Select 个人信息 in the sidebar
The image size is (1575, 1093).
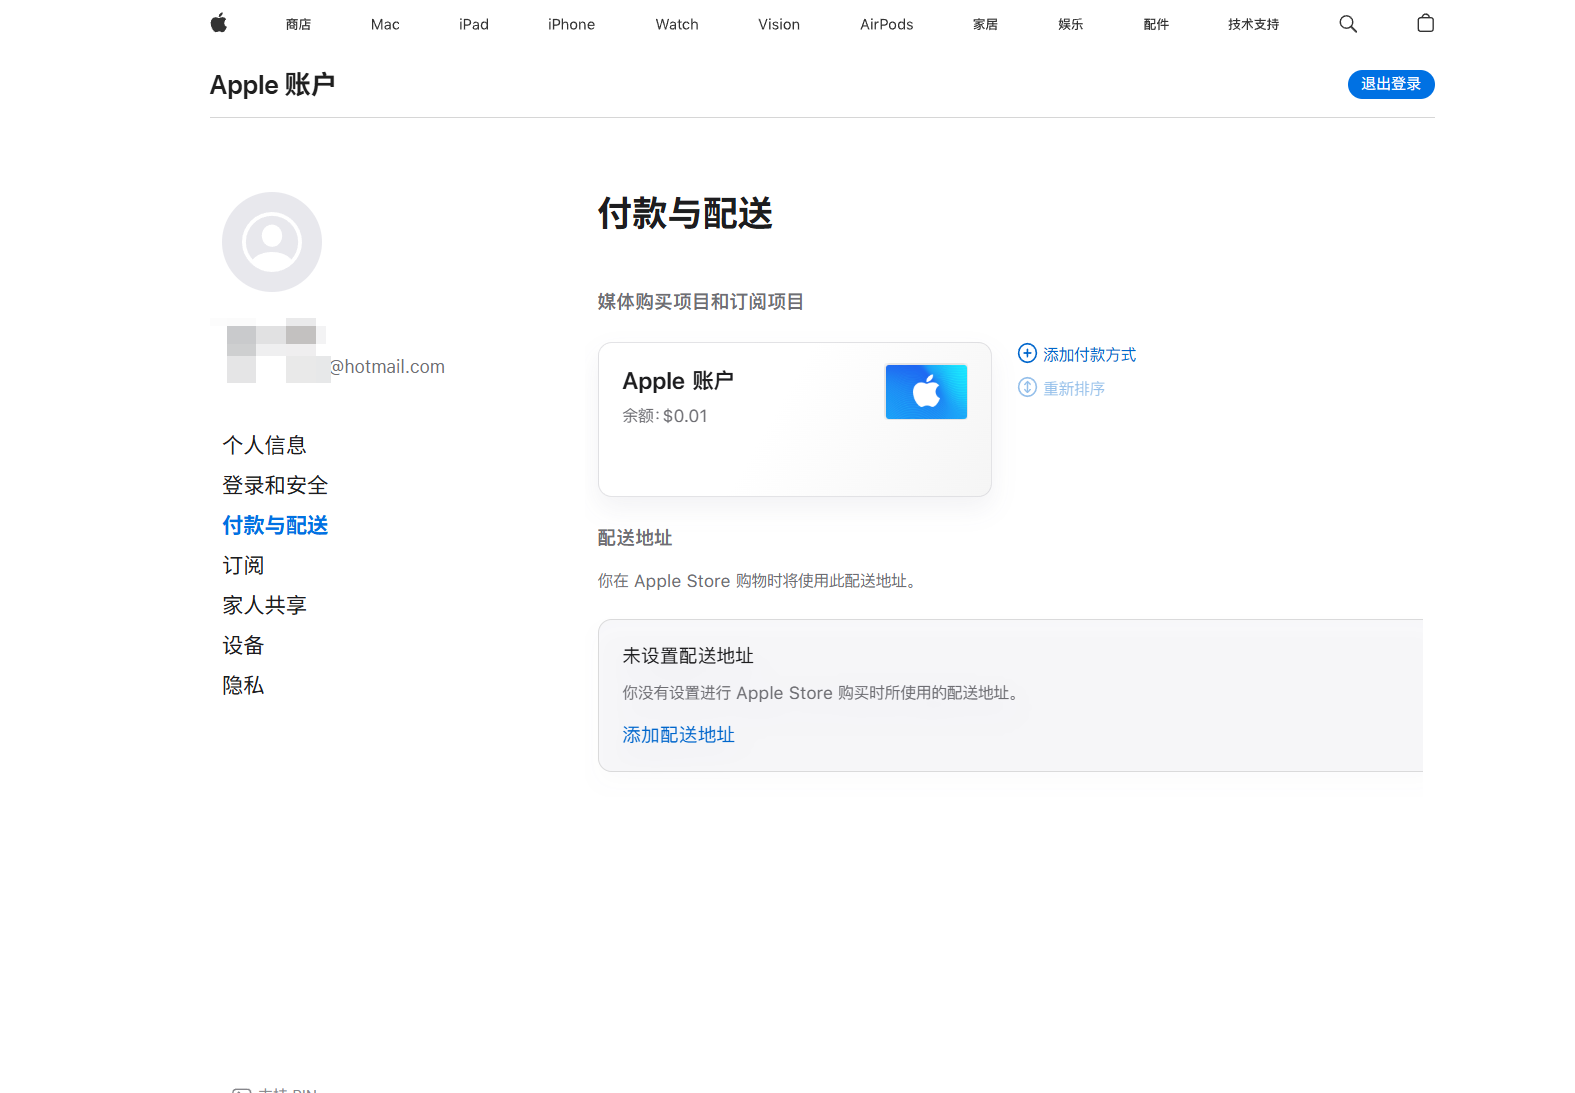[264, 445]
